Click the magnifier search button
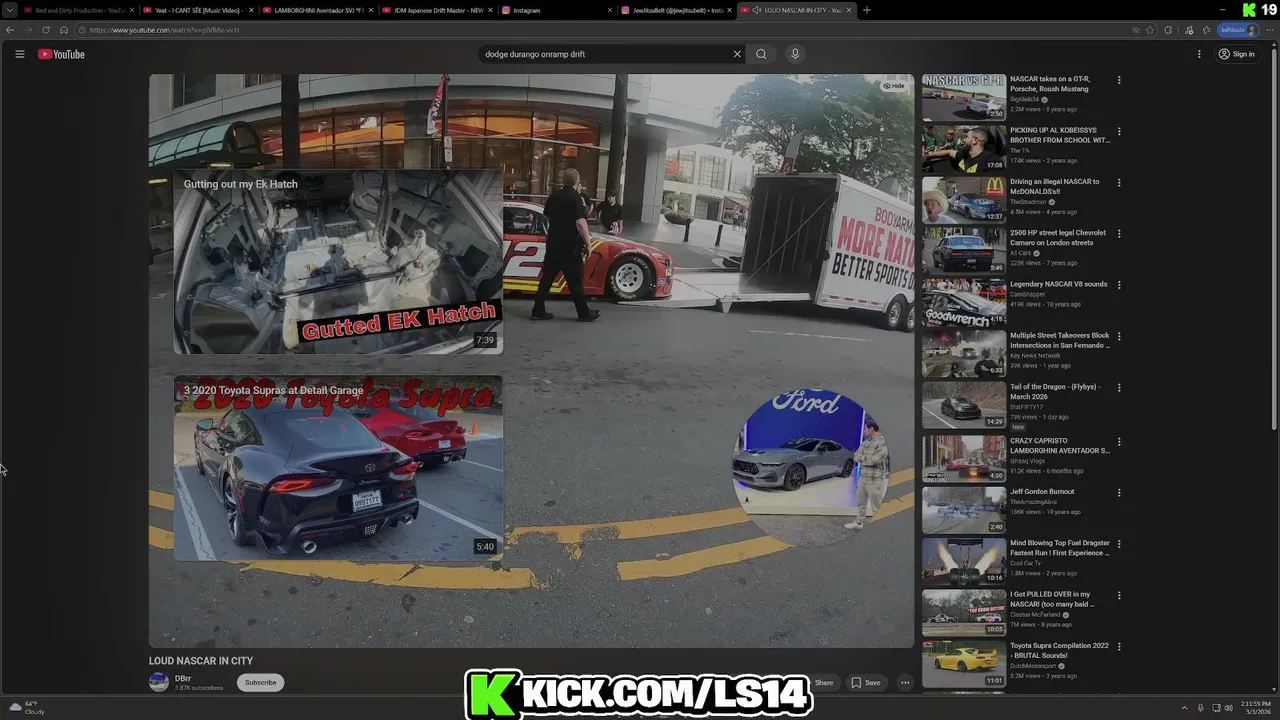Viewport: 1280px width, 720px height. click(x=761, y=54)
